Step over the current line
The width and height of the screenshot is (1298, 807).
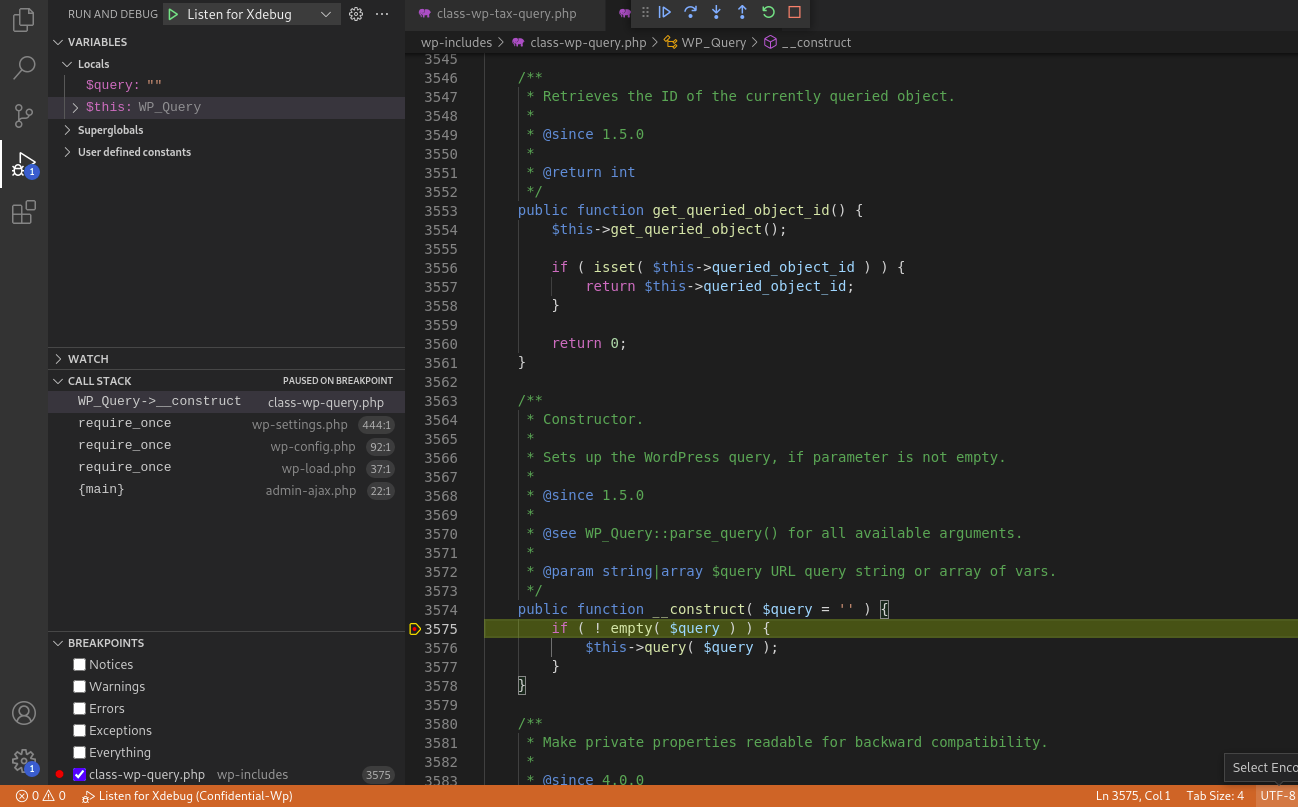(x=690, y=13)
